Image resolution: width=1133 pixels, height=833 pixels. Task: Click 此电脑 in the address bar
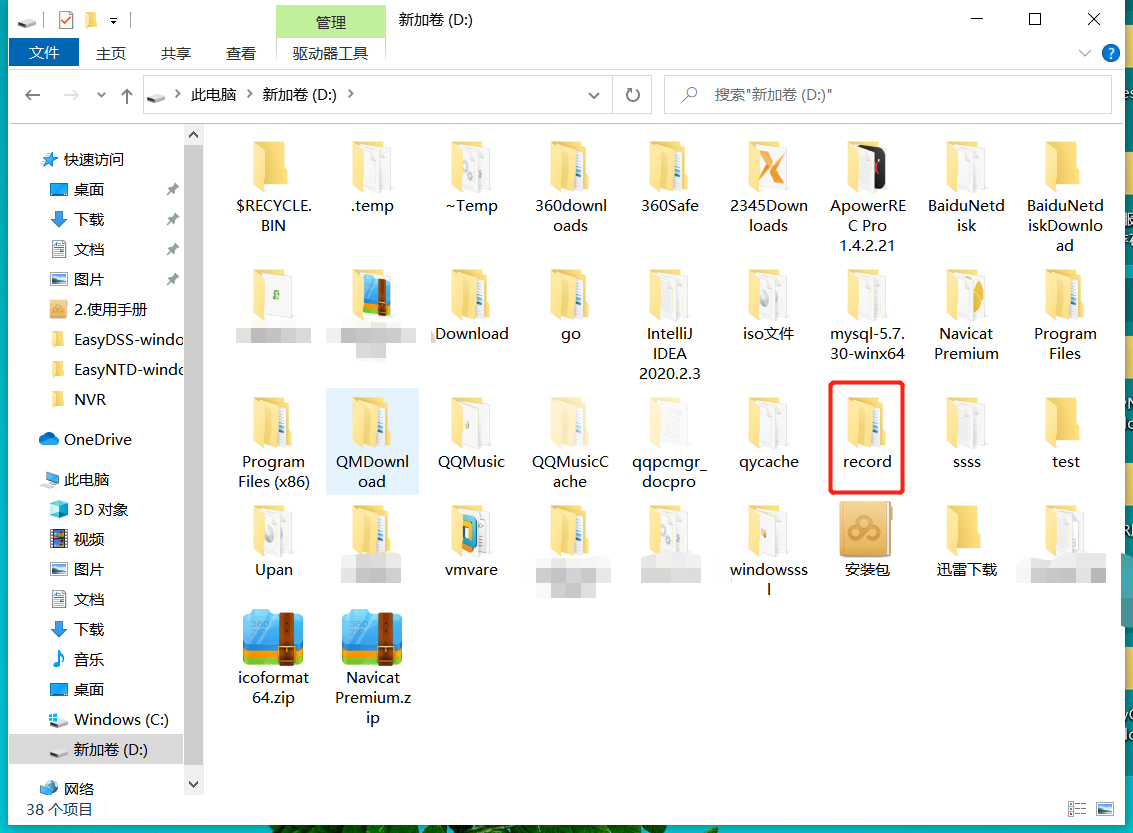(213, 95)
